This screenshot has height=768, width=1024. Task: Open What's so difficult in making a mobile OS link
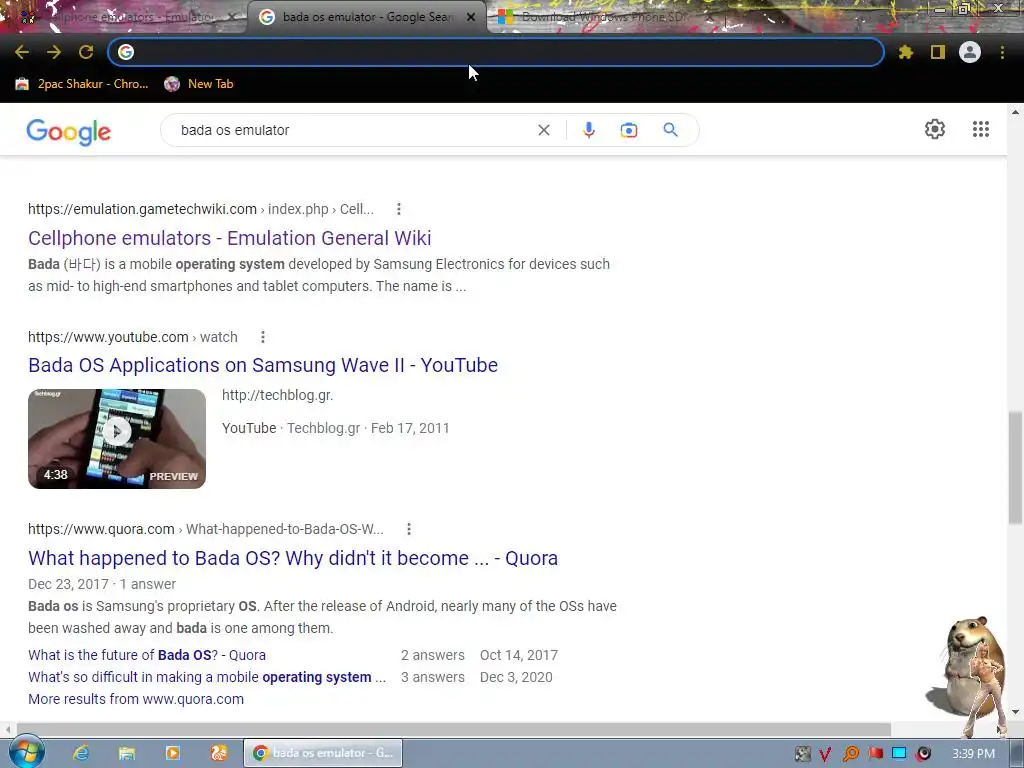(x=207, y=677)
